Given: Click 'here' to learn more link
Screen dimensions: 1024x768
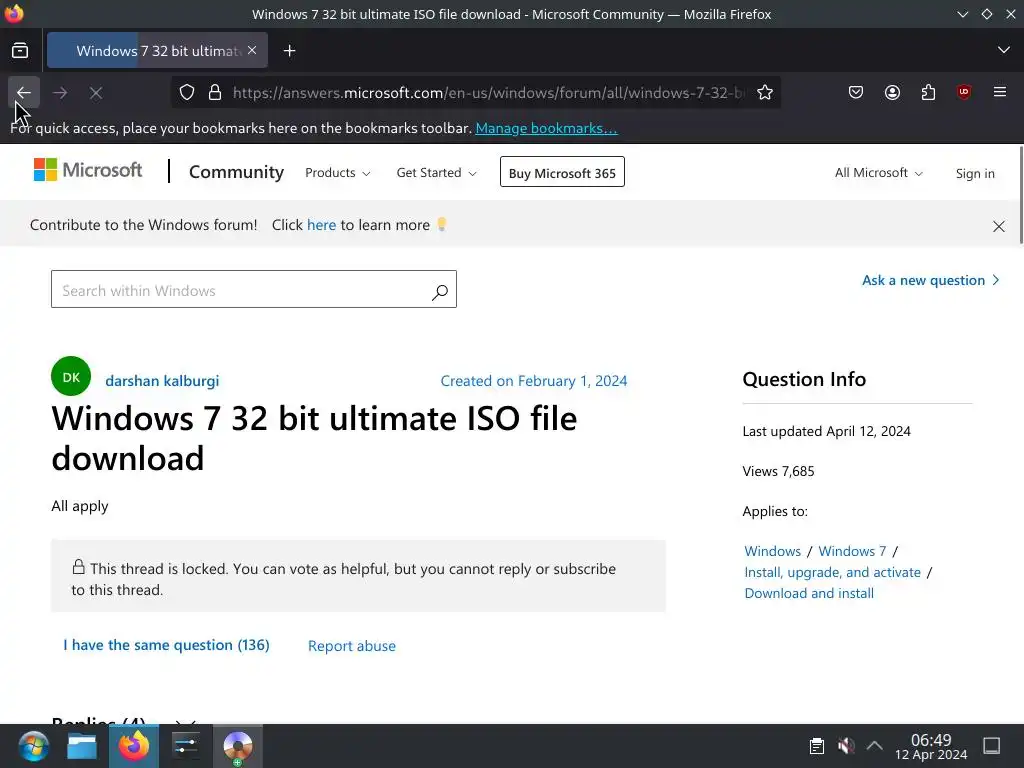Looking at the screenshot, I should tap(321, 225).
